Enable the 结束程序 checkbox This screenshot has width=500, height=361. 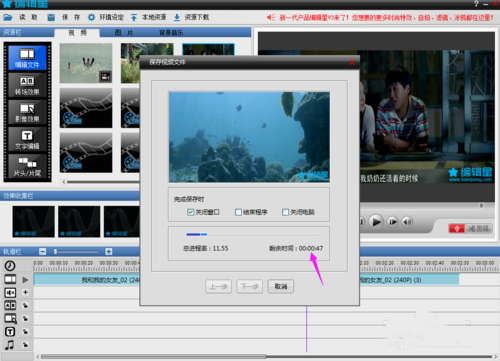[x=238, y=212]
